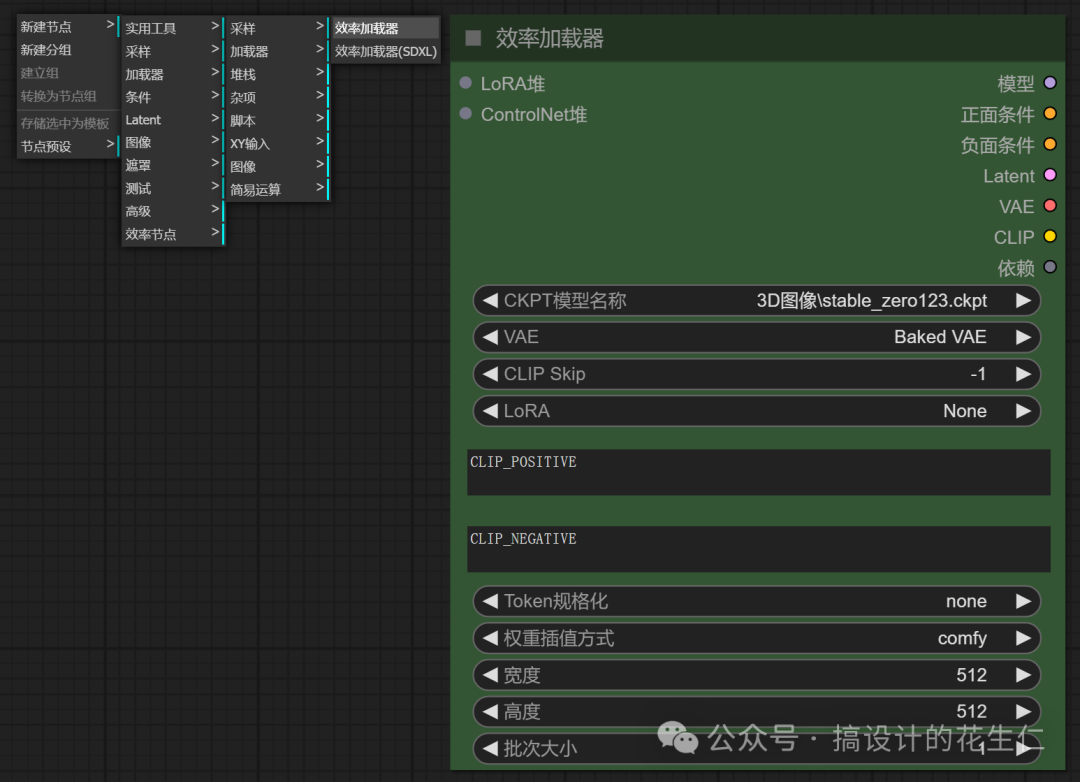This screenshot has height=782, width=1080.
Task: Collapse the 效率加载器 node via title square
Action: 473,38
